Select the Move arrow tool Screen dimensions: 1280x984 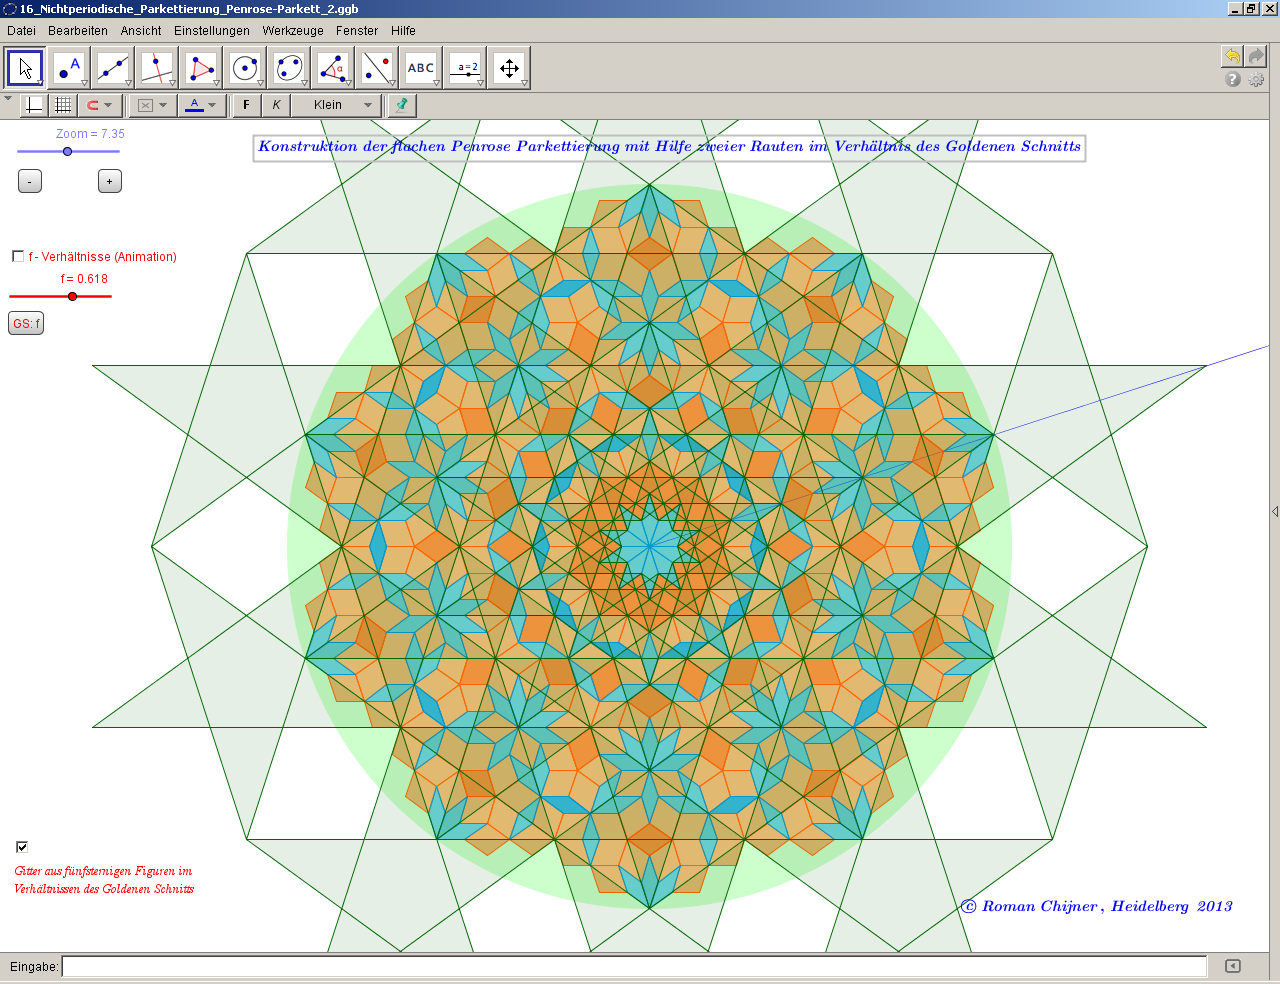pyautogui.click(x=25, y=68)
